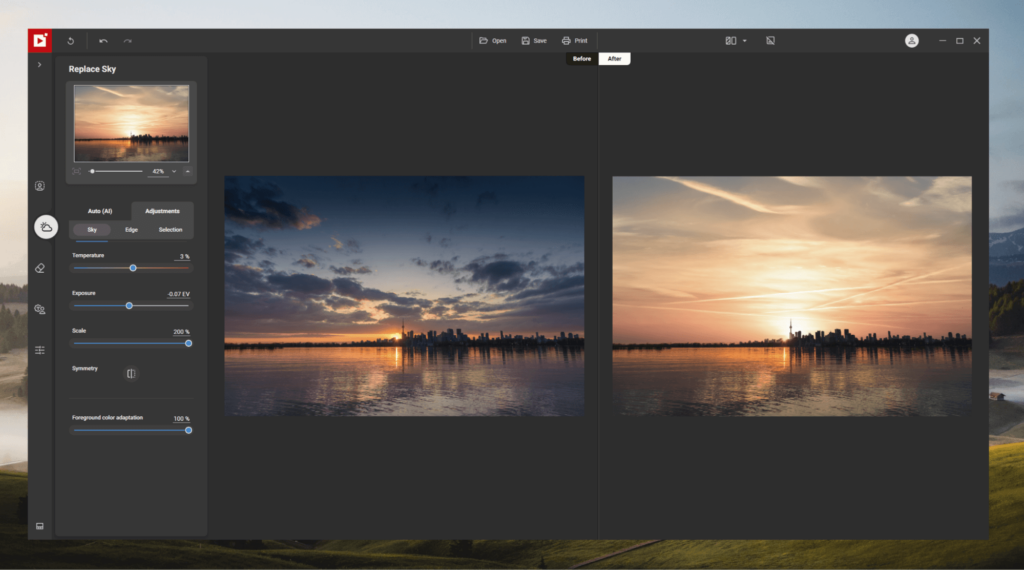Click the reset/revert icon in top toolbar
The image size is (1024, 570).
[71, 41]
